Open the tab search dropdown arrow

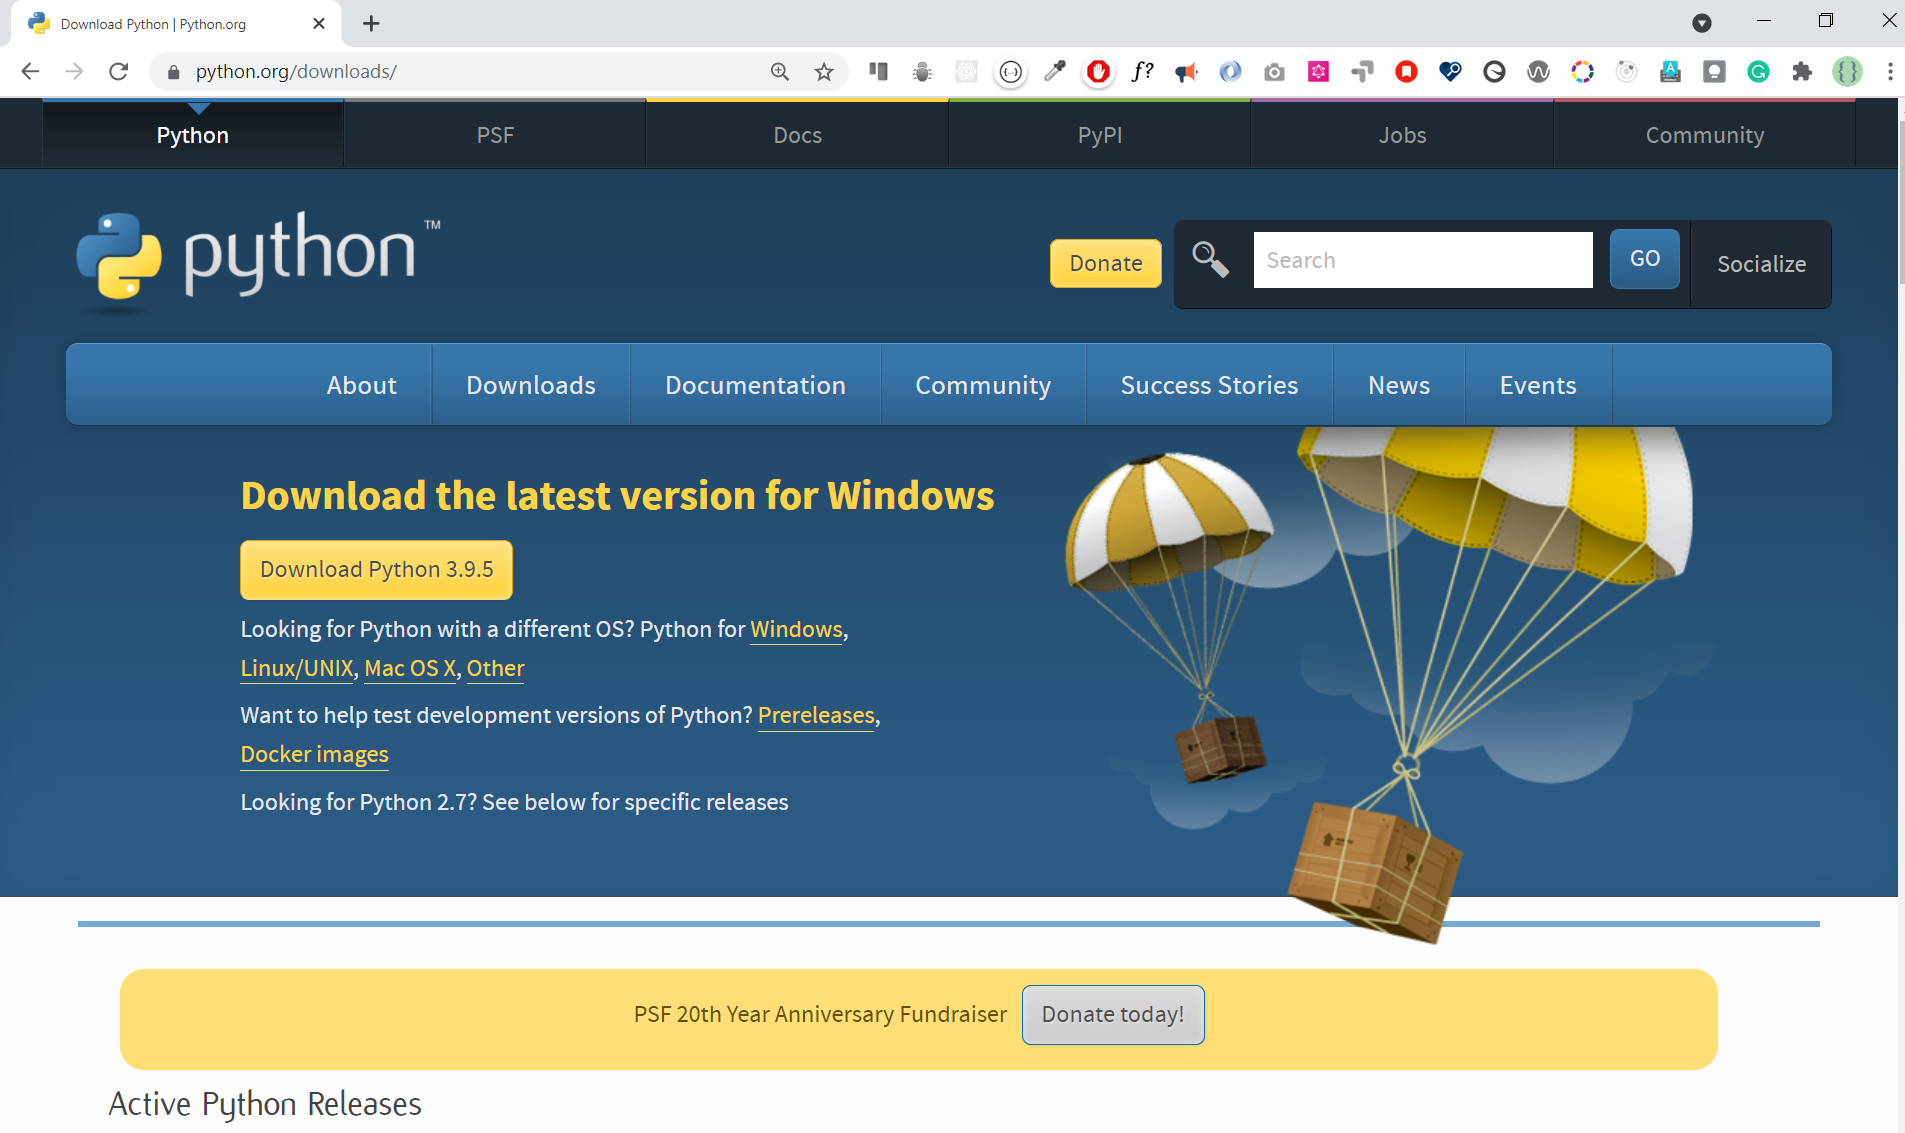click(x=1702, y=23)
